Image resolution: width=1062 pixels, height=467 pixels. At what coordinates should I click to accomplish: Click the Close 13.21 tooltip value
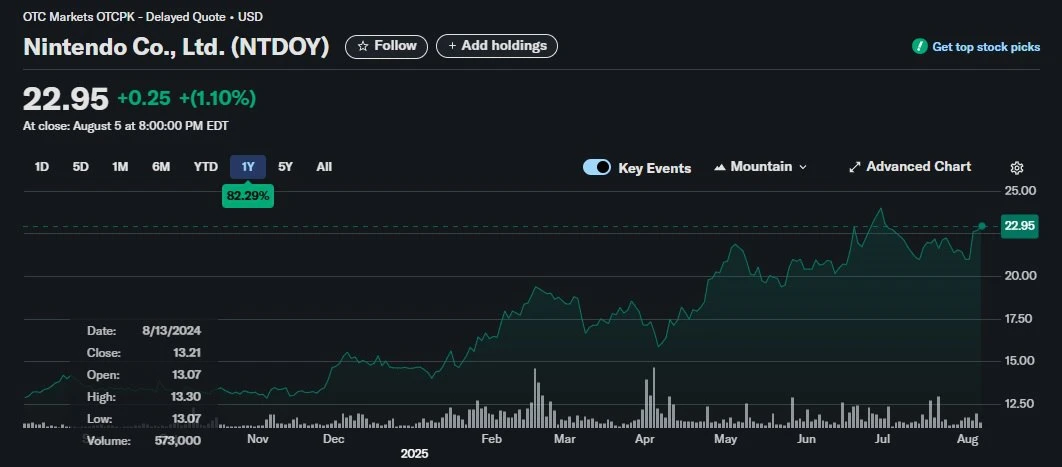[186, 353]
